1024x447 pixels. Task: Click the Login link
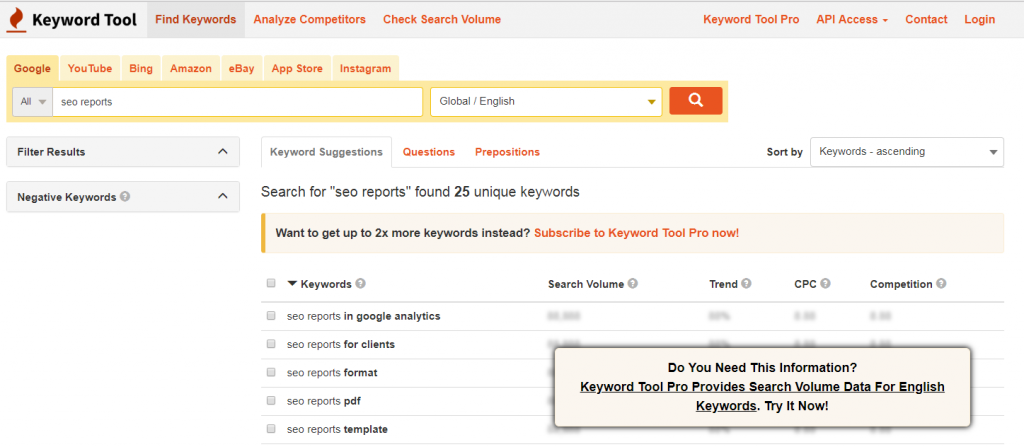[980, 20]
